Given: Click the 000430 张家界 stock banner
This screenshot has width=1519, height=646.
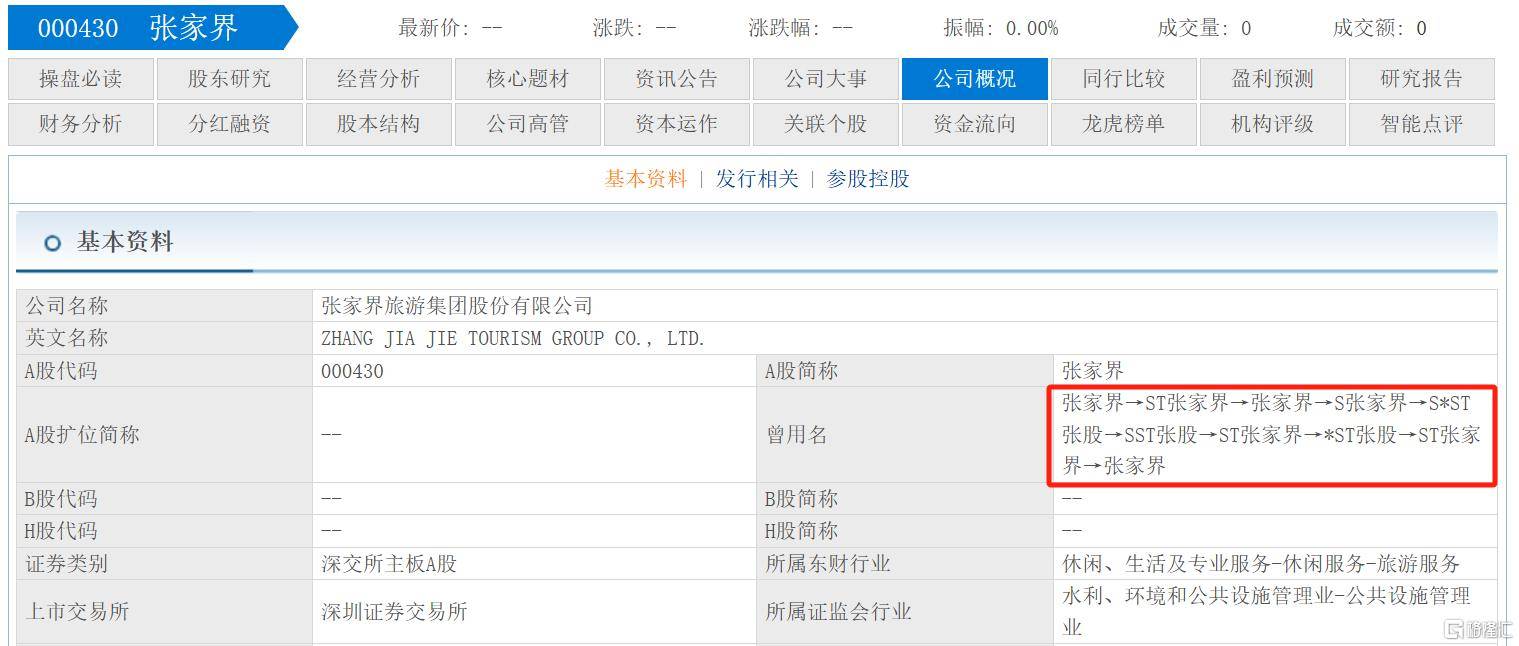Looking at the screenshot, I should click(153, 28).
